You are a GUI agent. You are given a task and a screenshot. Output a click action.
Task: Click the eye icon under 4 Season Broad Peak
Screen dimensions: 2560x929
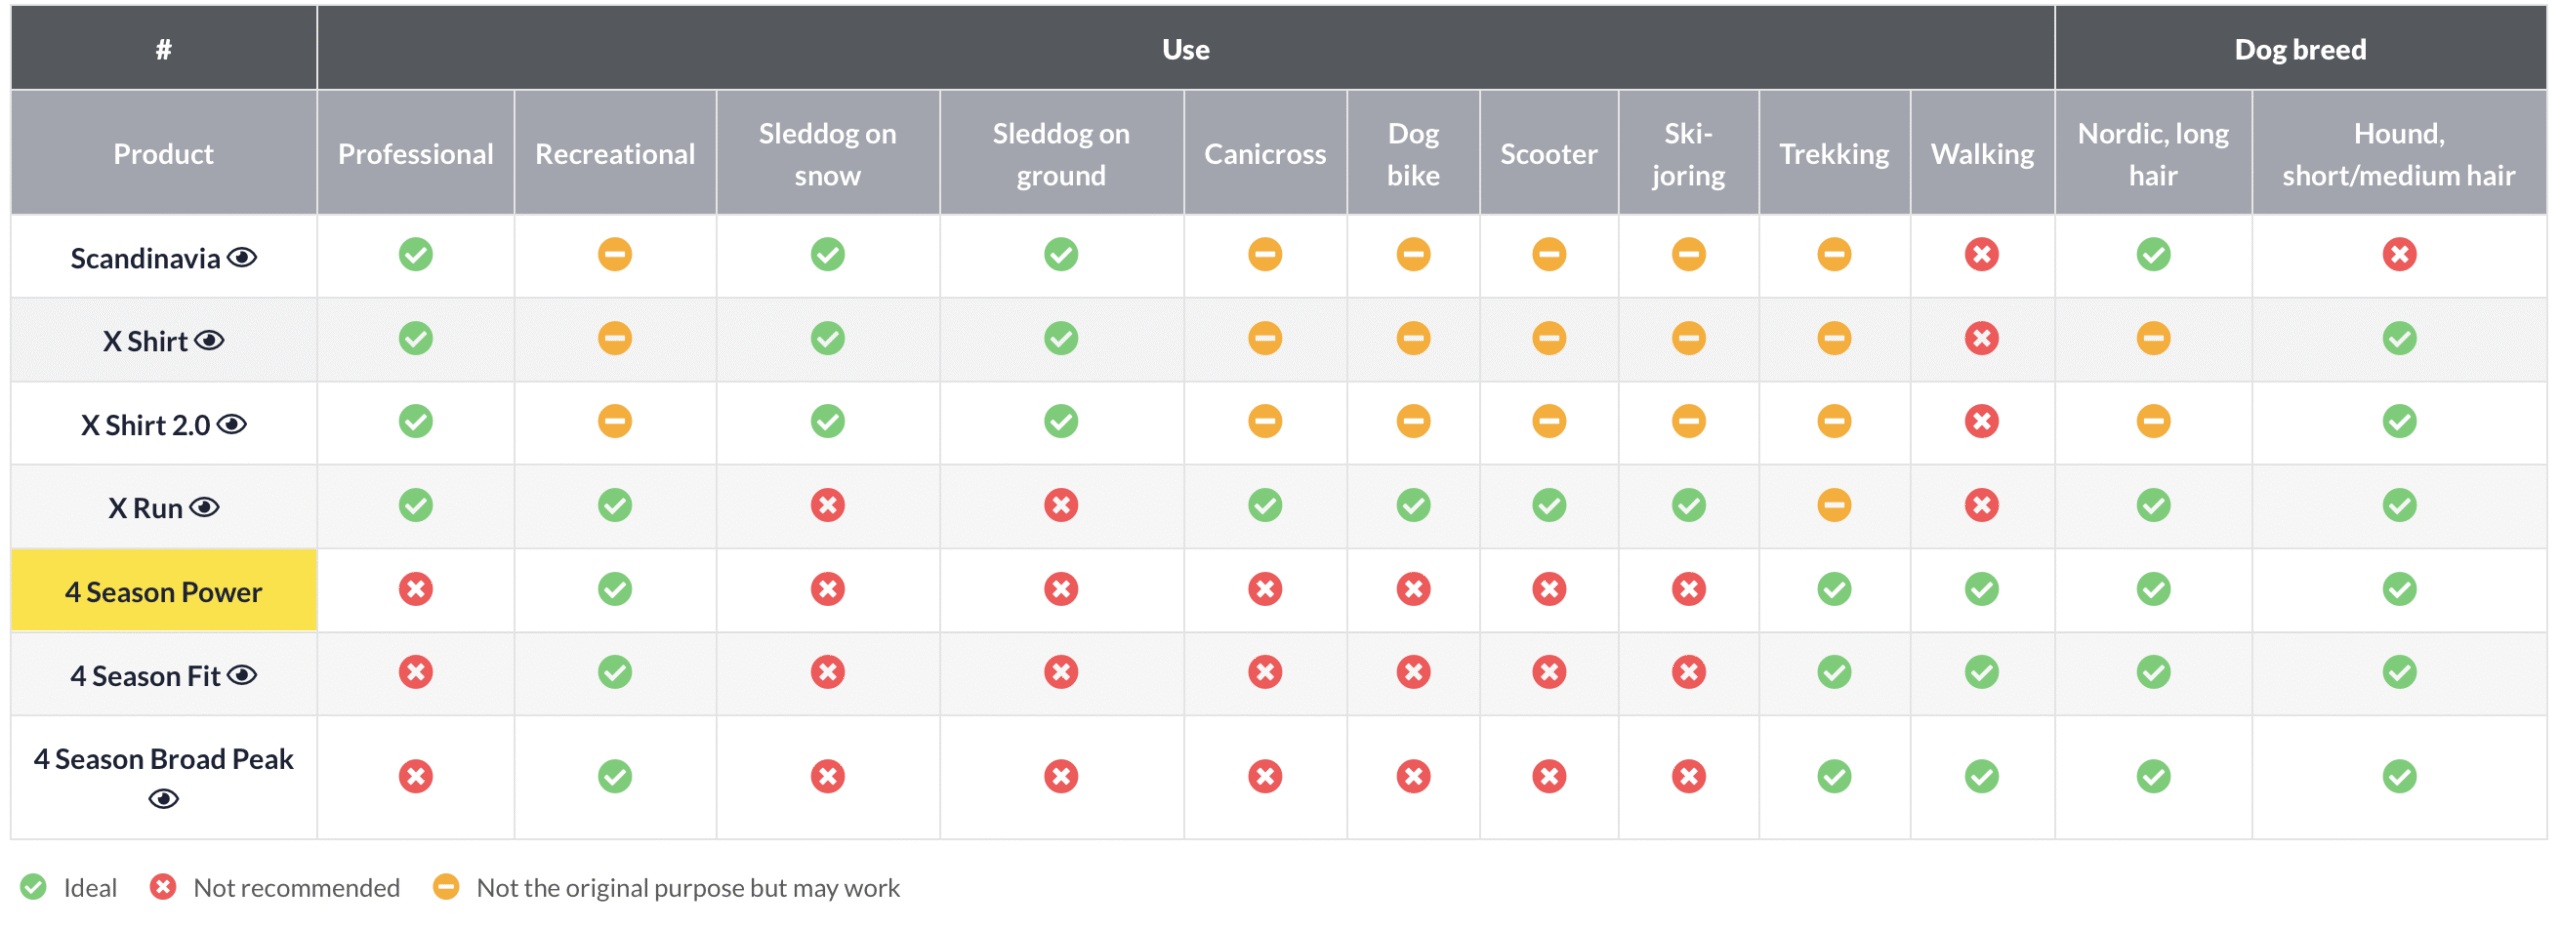164,799
